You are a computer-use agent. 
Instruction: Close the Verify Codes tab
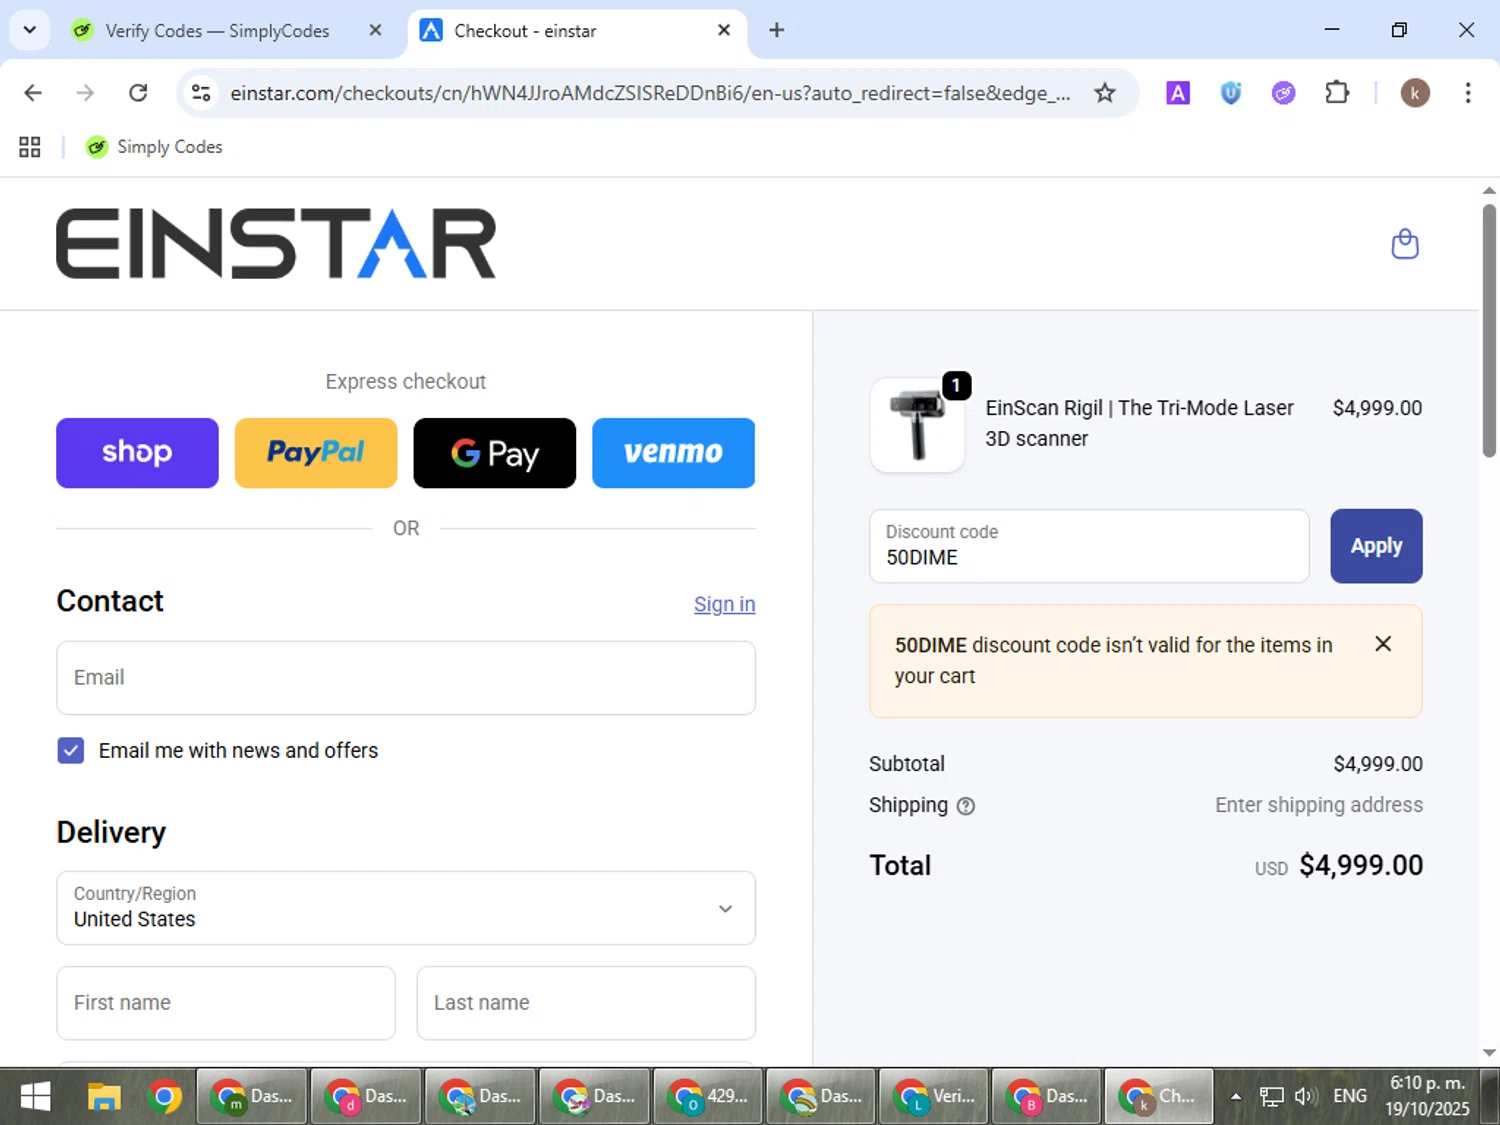click(375, 30)
